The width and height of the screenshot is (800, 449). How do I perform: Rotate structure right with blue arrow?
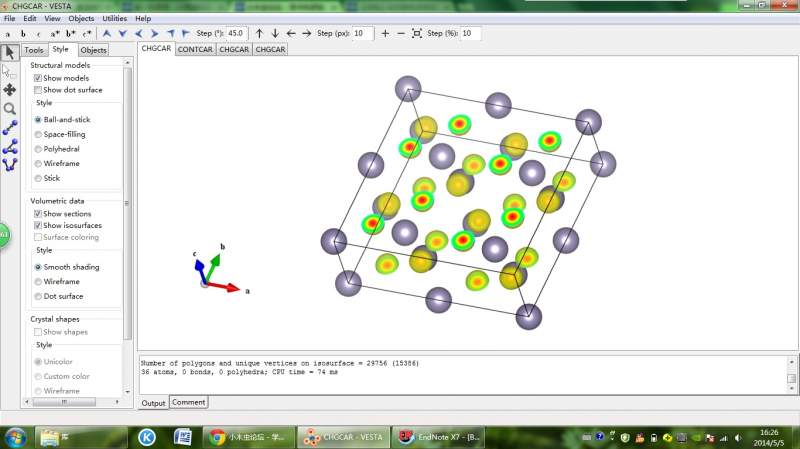[x=154, y=34]
